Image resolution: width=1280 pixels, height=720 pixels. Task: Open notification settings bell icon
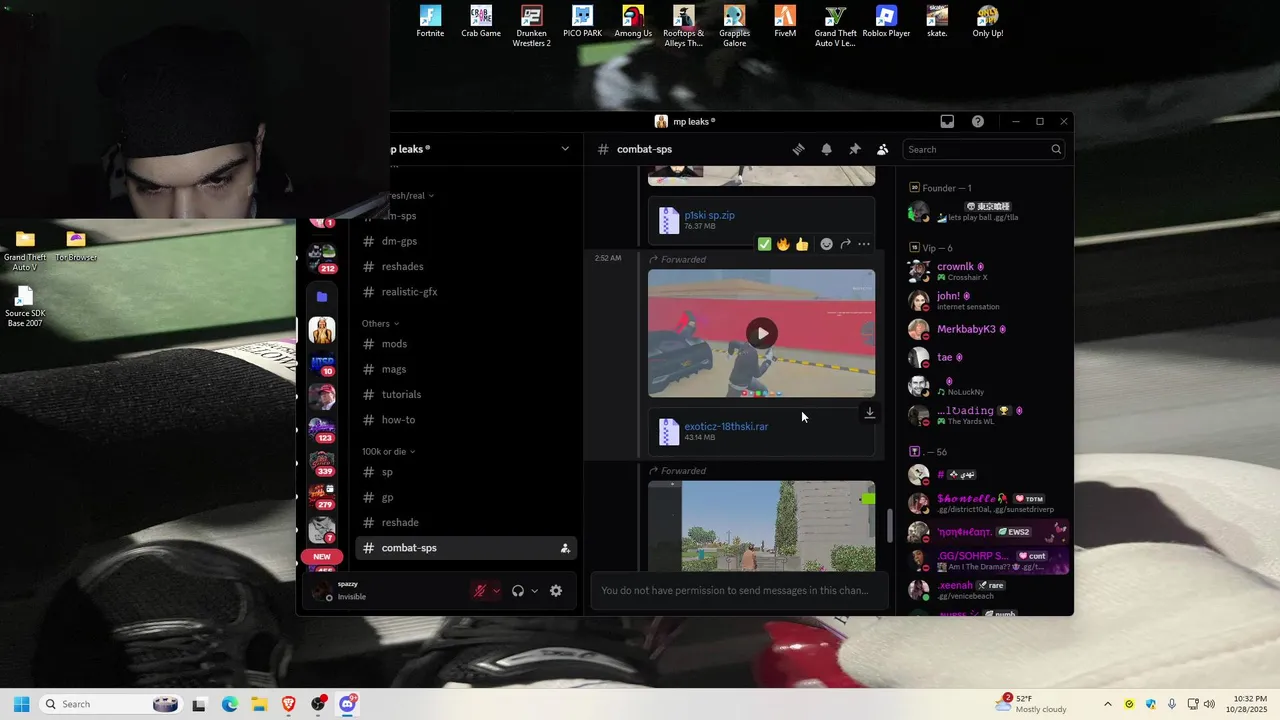pyautogui.click(x=826, y=149)
